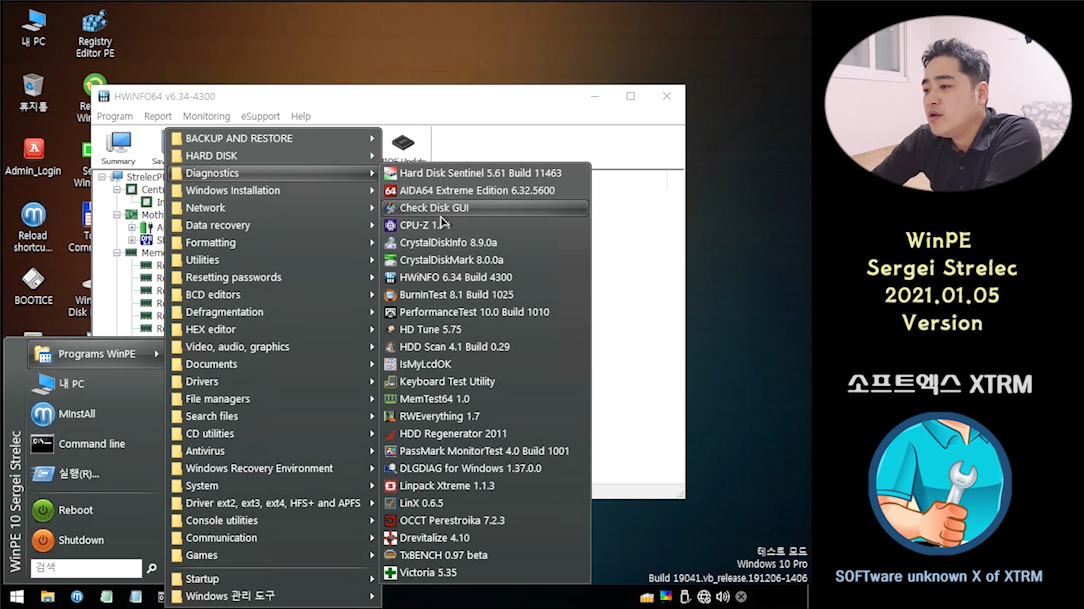Open Monitoring menu in HWiNFO64
Image resolution: width=1084 pixels, height=609 pixels.
click(x=206, y=116)
